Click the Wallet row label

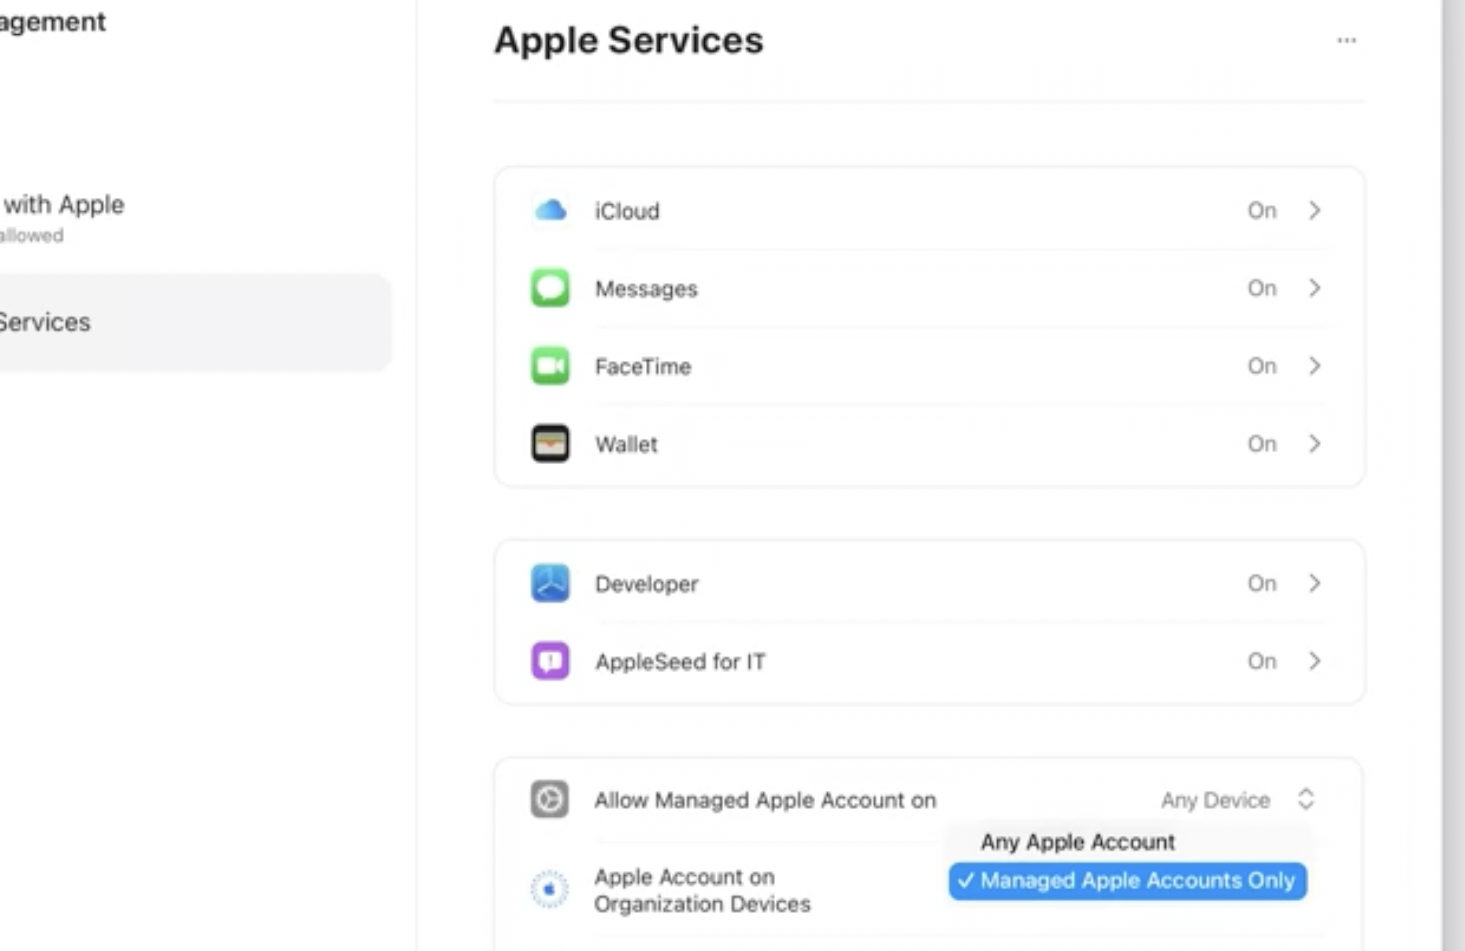[626, 444]
